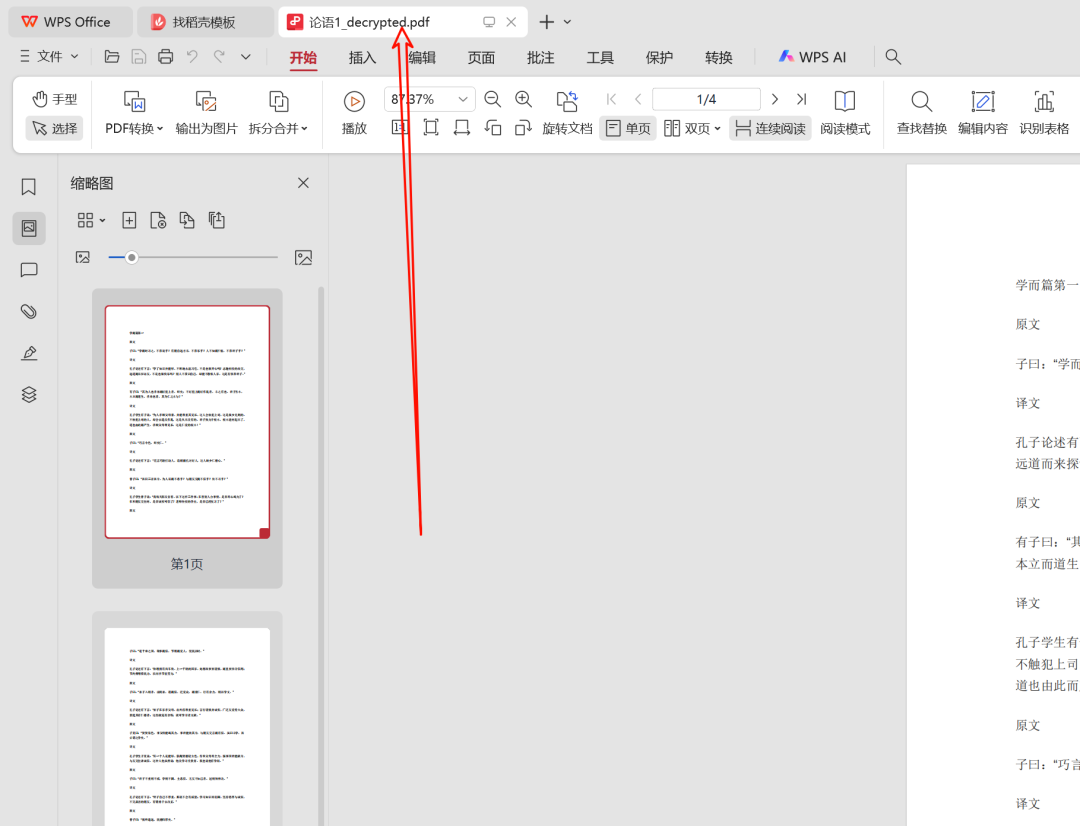
Task: Click the undo arrow icon
Action: (x=192, y=57)
